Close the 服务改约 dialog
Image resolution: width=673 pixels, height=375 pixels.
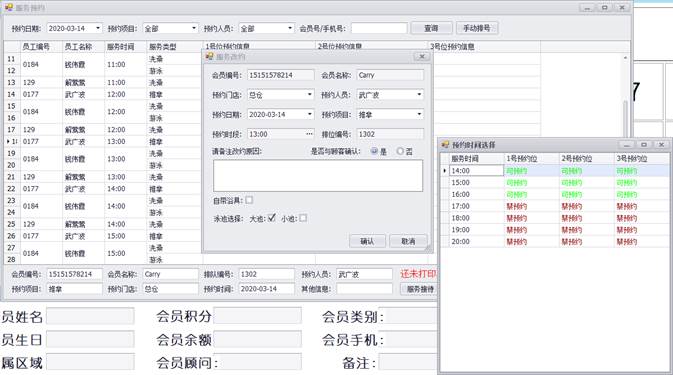[421, 56]
